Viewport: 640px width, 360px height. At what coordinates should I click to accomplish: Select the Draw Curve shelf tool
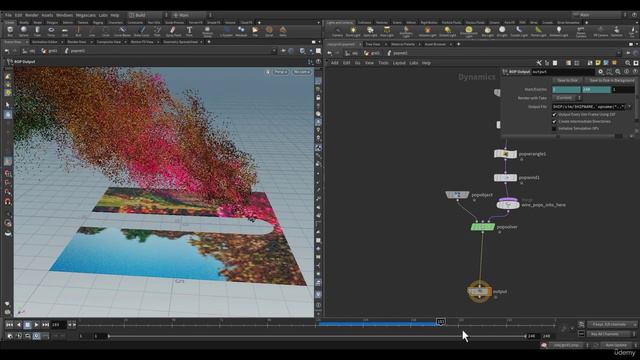click(141, 31)
